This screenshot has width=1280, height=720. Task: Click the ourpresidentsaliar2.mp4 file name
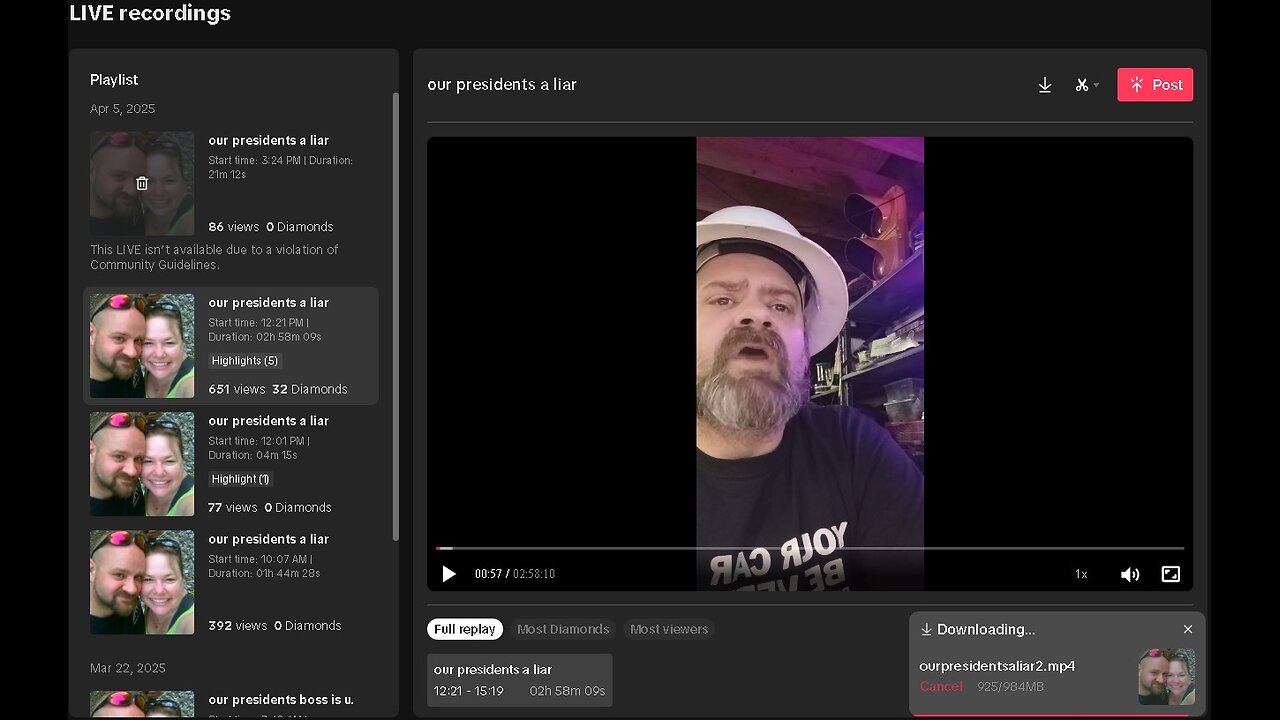click(997, 666)
